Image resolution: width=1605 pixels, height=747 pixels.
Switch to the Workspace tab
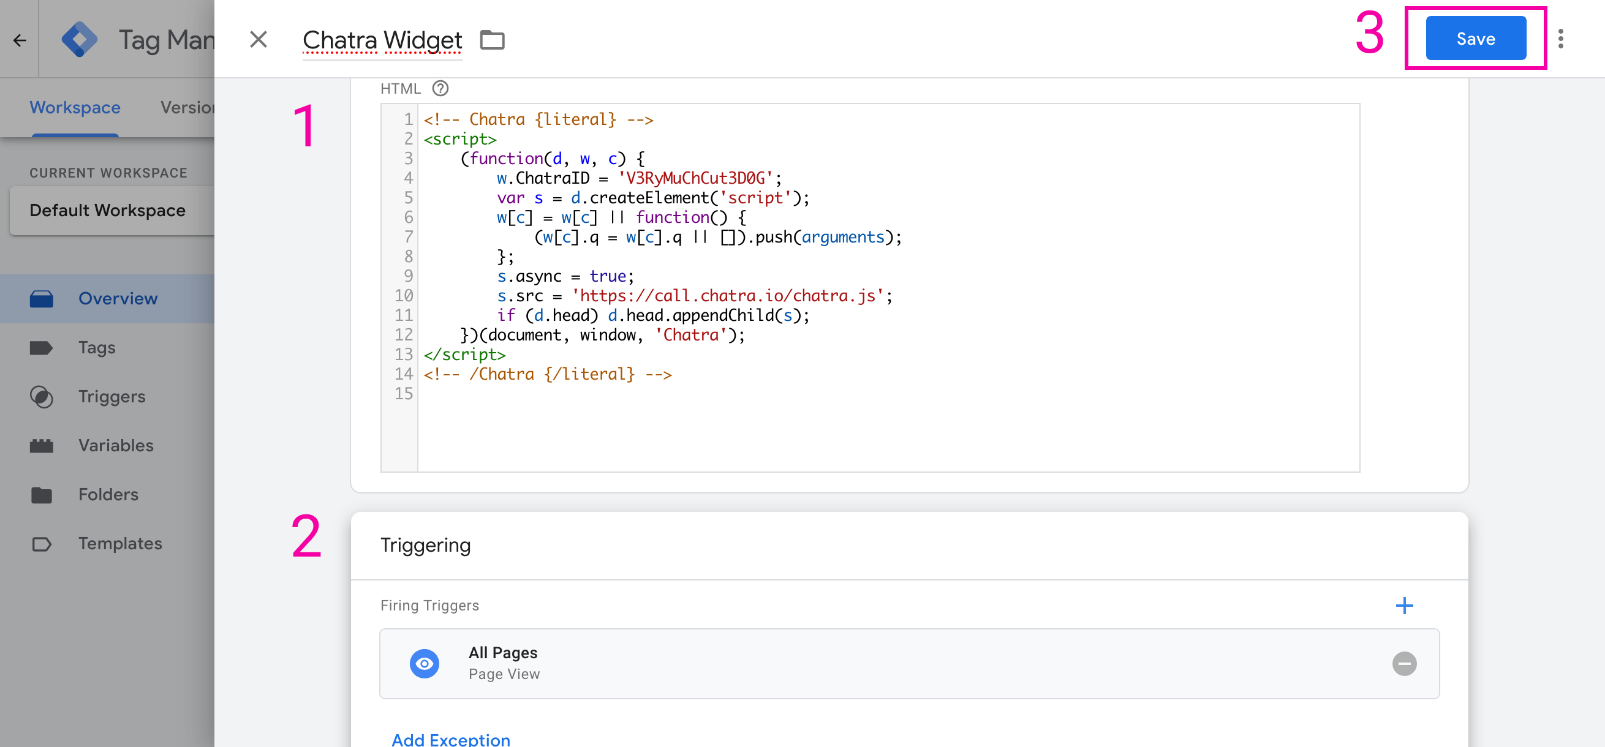coord(75,107)
